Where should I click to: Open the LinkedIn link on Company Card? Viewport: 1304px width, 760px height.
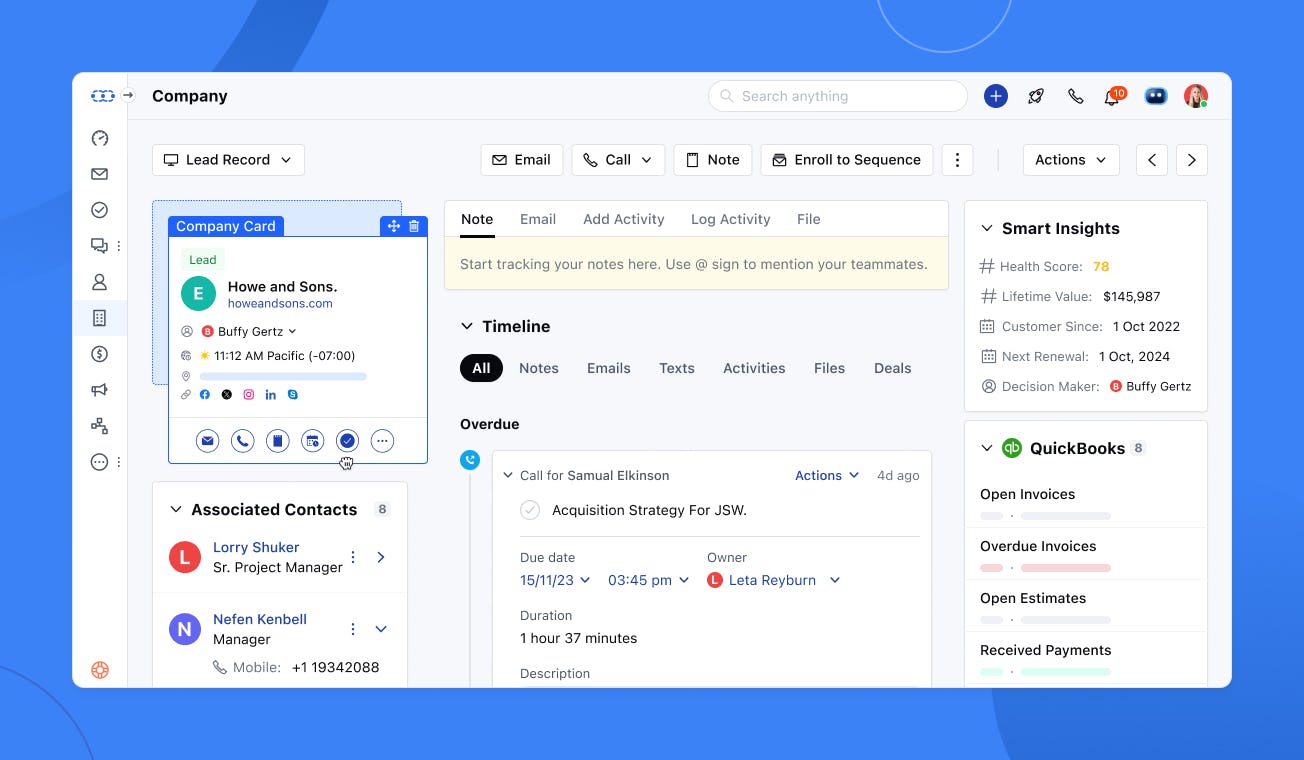271,395
